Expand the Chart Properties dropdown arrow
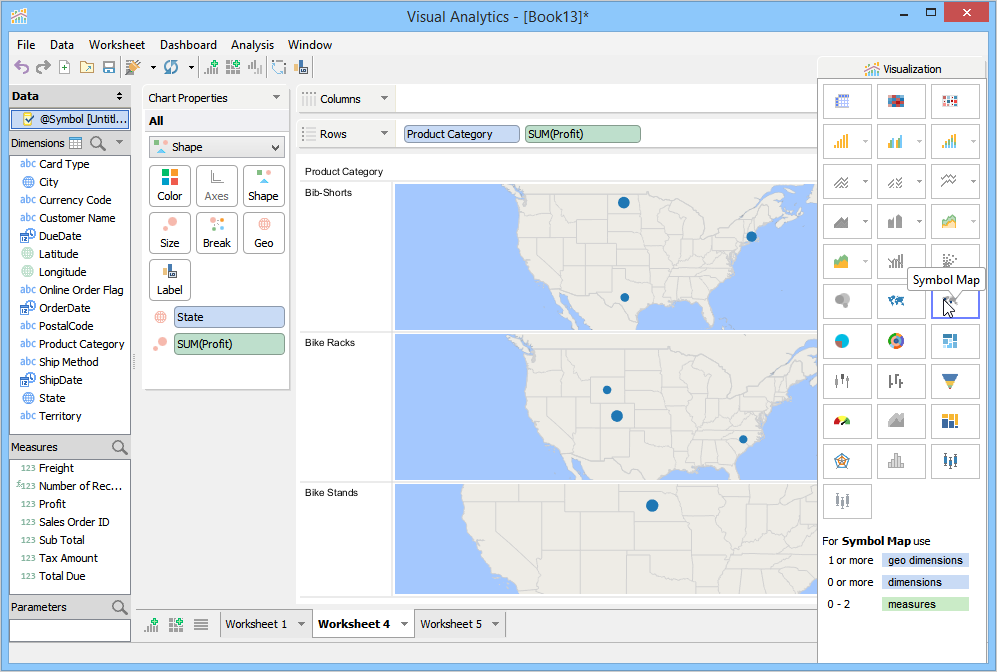 click(276, 98)
